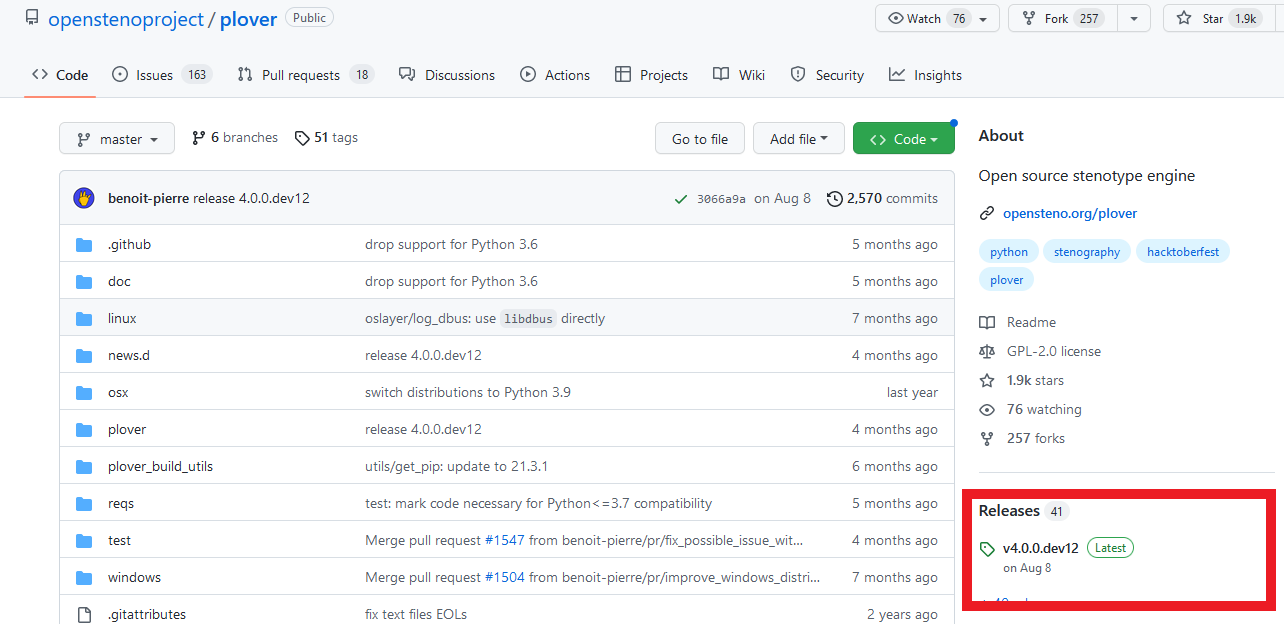Open pull request #1504 link
This screenshot has height=624, width=1284.
point(505,577)
